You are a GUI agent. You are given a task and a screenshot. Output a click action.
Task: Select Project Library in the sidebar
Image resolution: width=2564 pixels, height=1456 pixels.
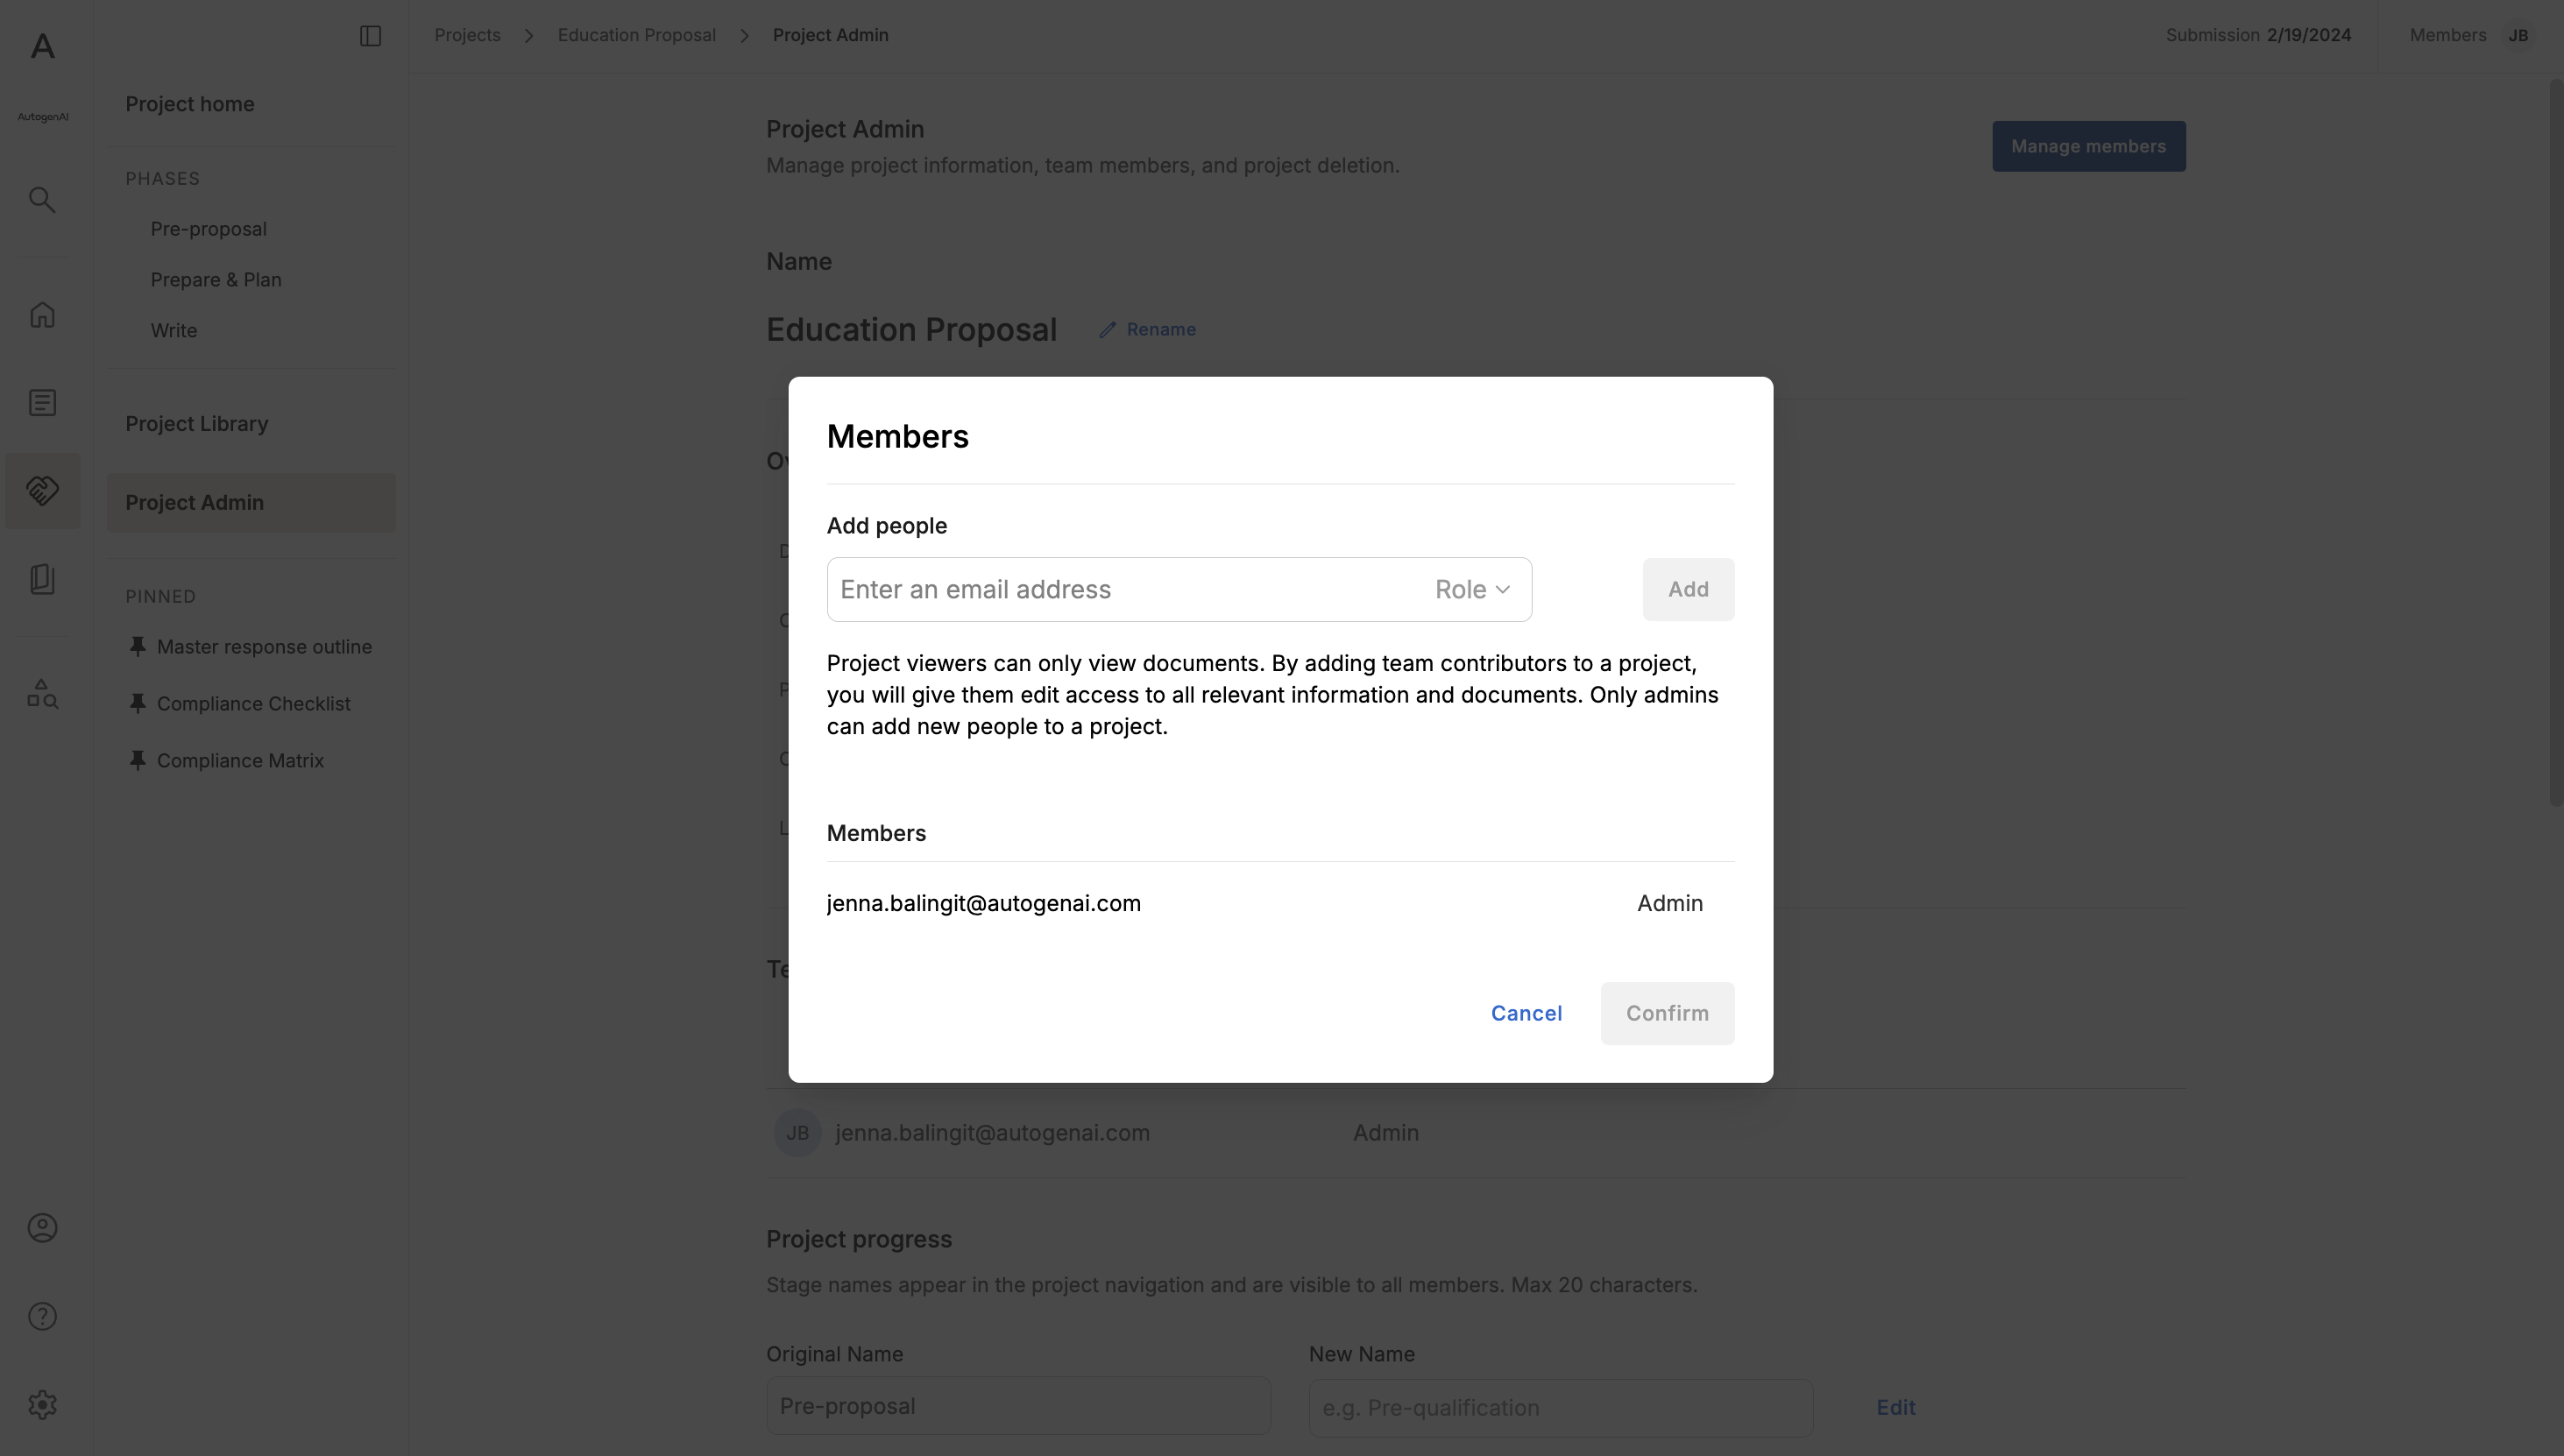tap(197, 424)
